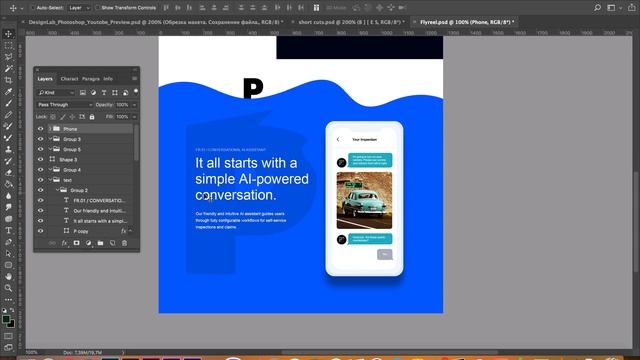Switch to the Paragra panel tab
640x360 pixels.
click(x=91, y=79)
